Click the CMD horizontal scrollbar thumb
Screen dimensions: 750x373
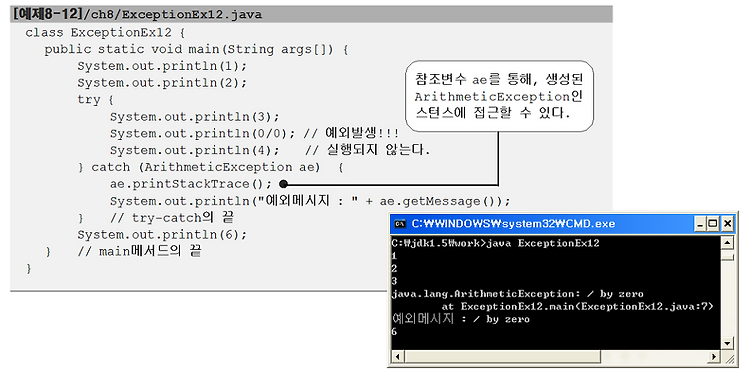pos(502,357)
